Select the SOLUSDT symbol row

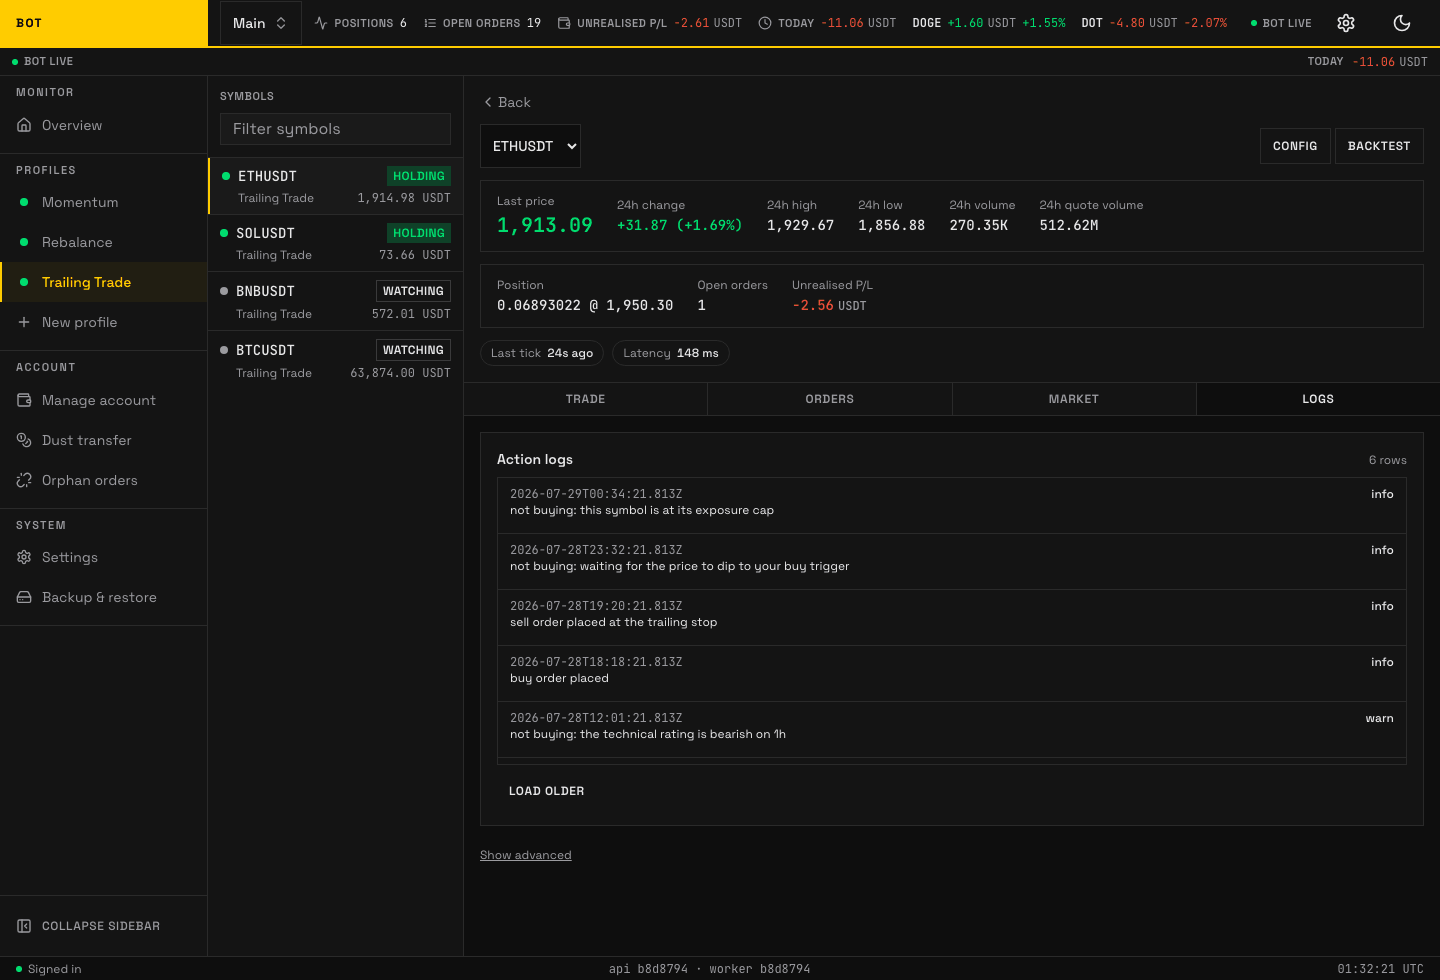pyautogui.click(x=336, y=243)
